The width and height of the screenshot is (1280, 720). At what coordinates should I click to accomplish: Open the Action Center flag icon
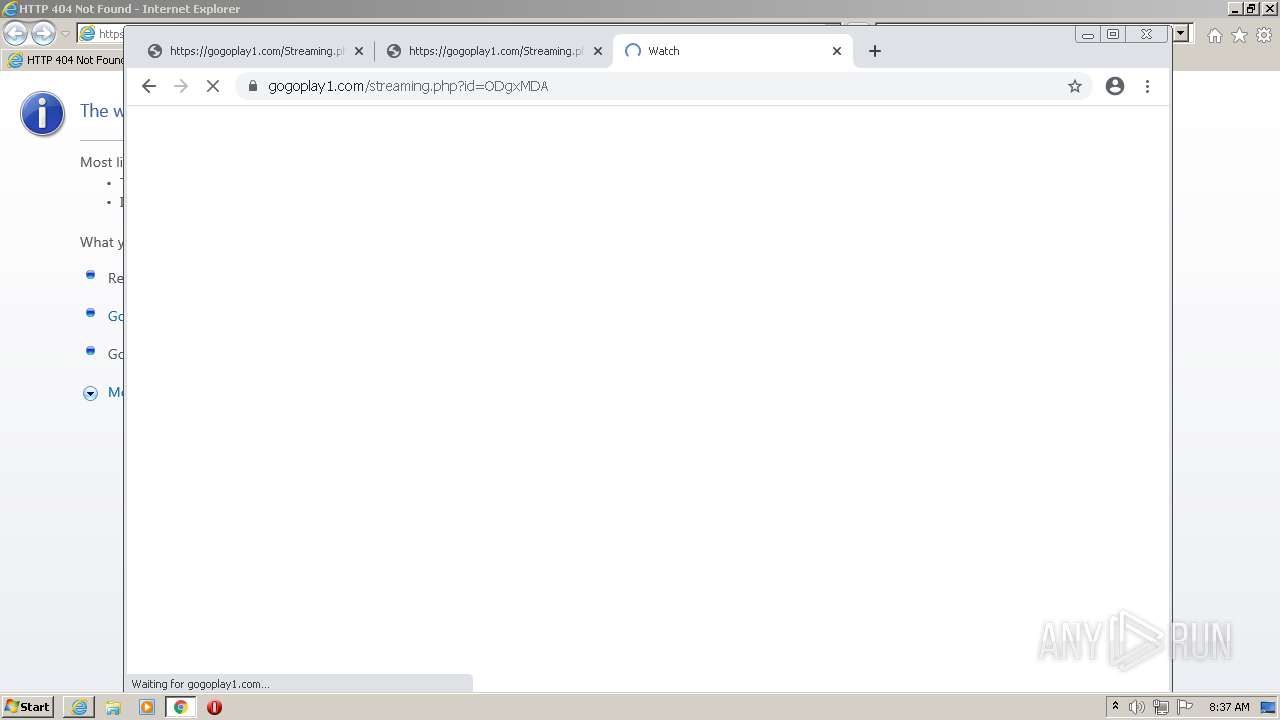1185,707
